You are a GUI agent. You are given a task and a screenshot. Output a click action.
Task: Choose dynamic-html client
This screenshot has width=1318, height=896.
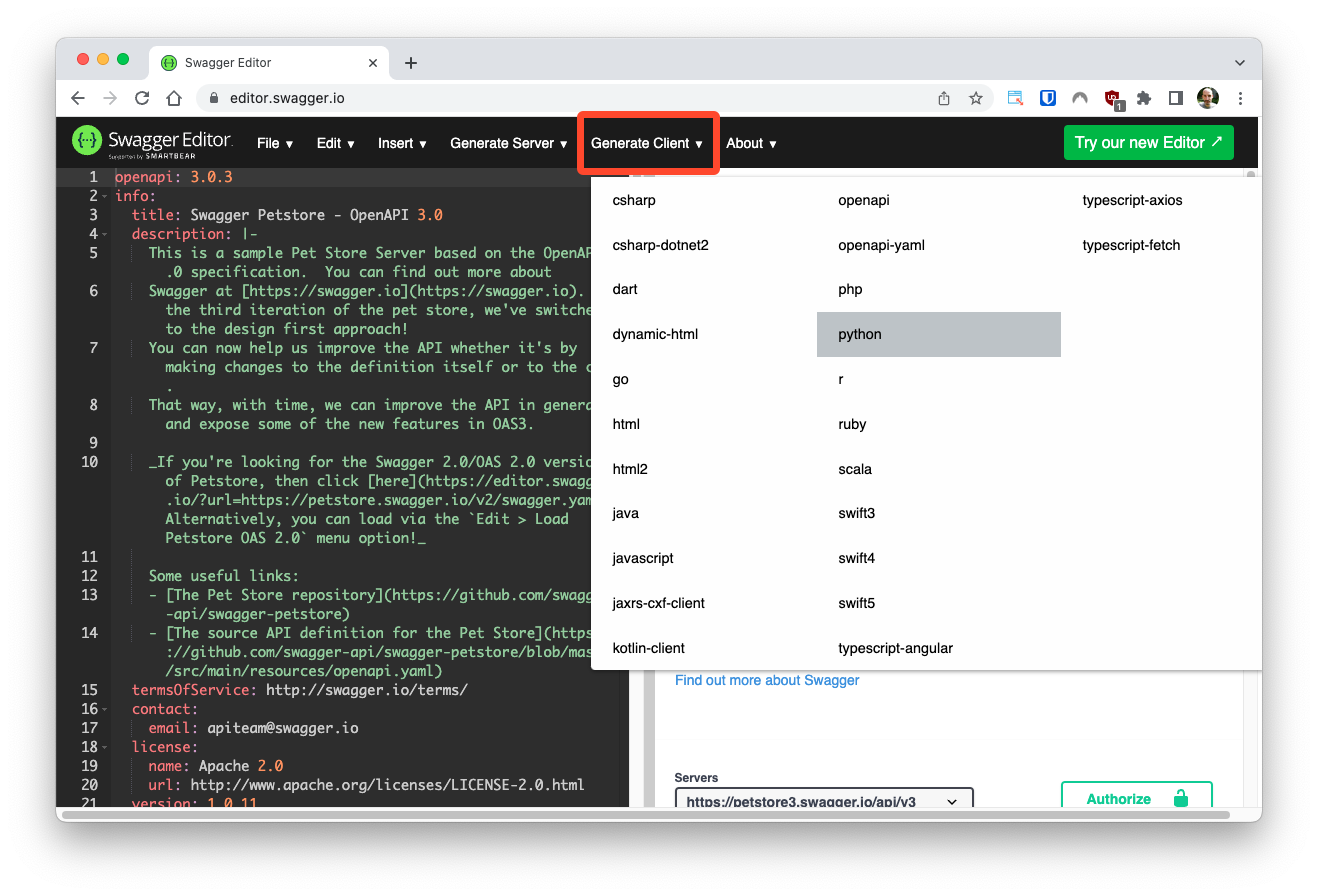click(x=704, y=334)
